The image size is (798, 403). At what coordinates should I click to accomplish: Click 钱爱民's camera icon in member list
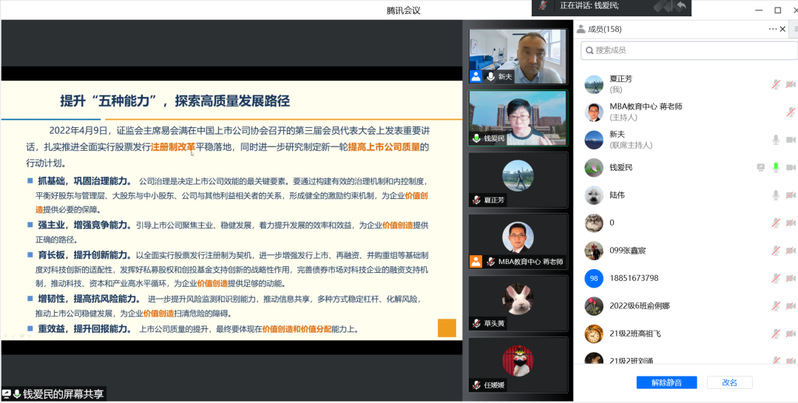[x=790, y=167]
